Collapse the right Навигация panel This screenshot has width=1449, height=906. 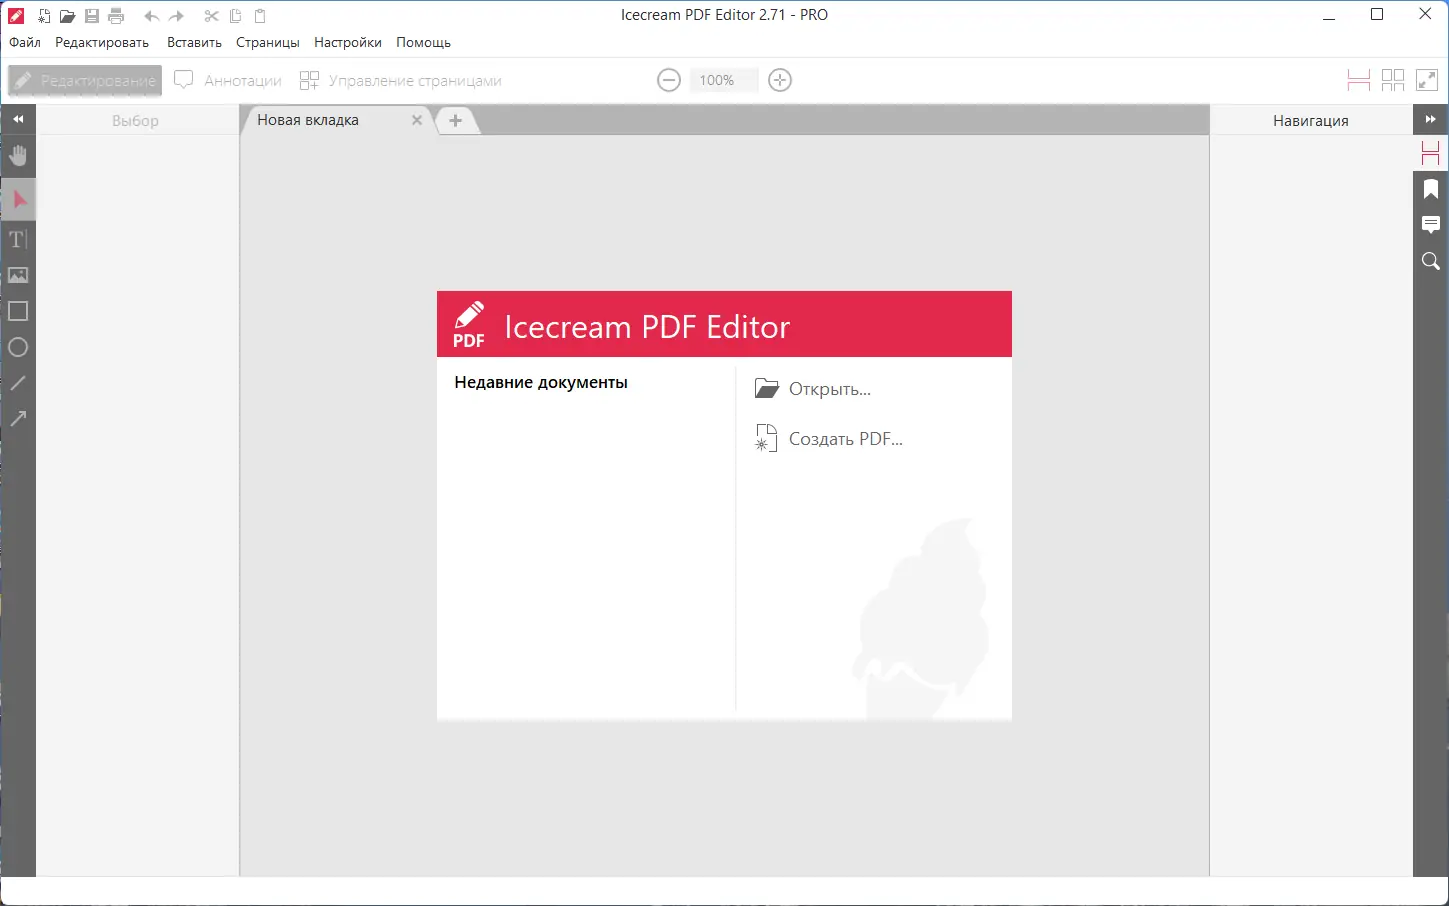tap(1431, 119)
